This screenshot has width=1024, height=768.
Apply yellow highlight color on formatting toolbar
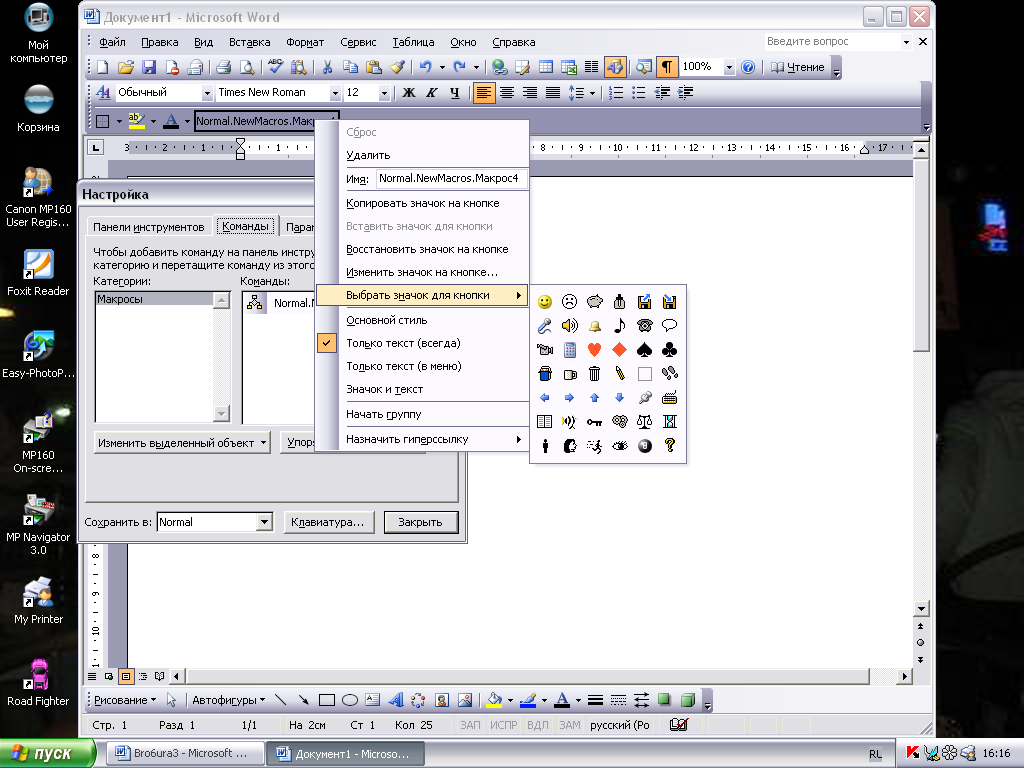coord(136,121)
